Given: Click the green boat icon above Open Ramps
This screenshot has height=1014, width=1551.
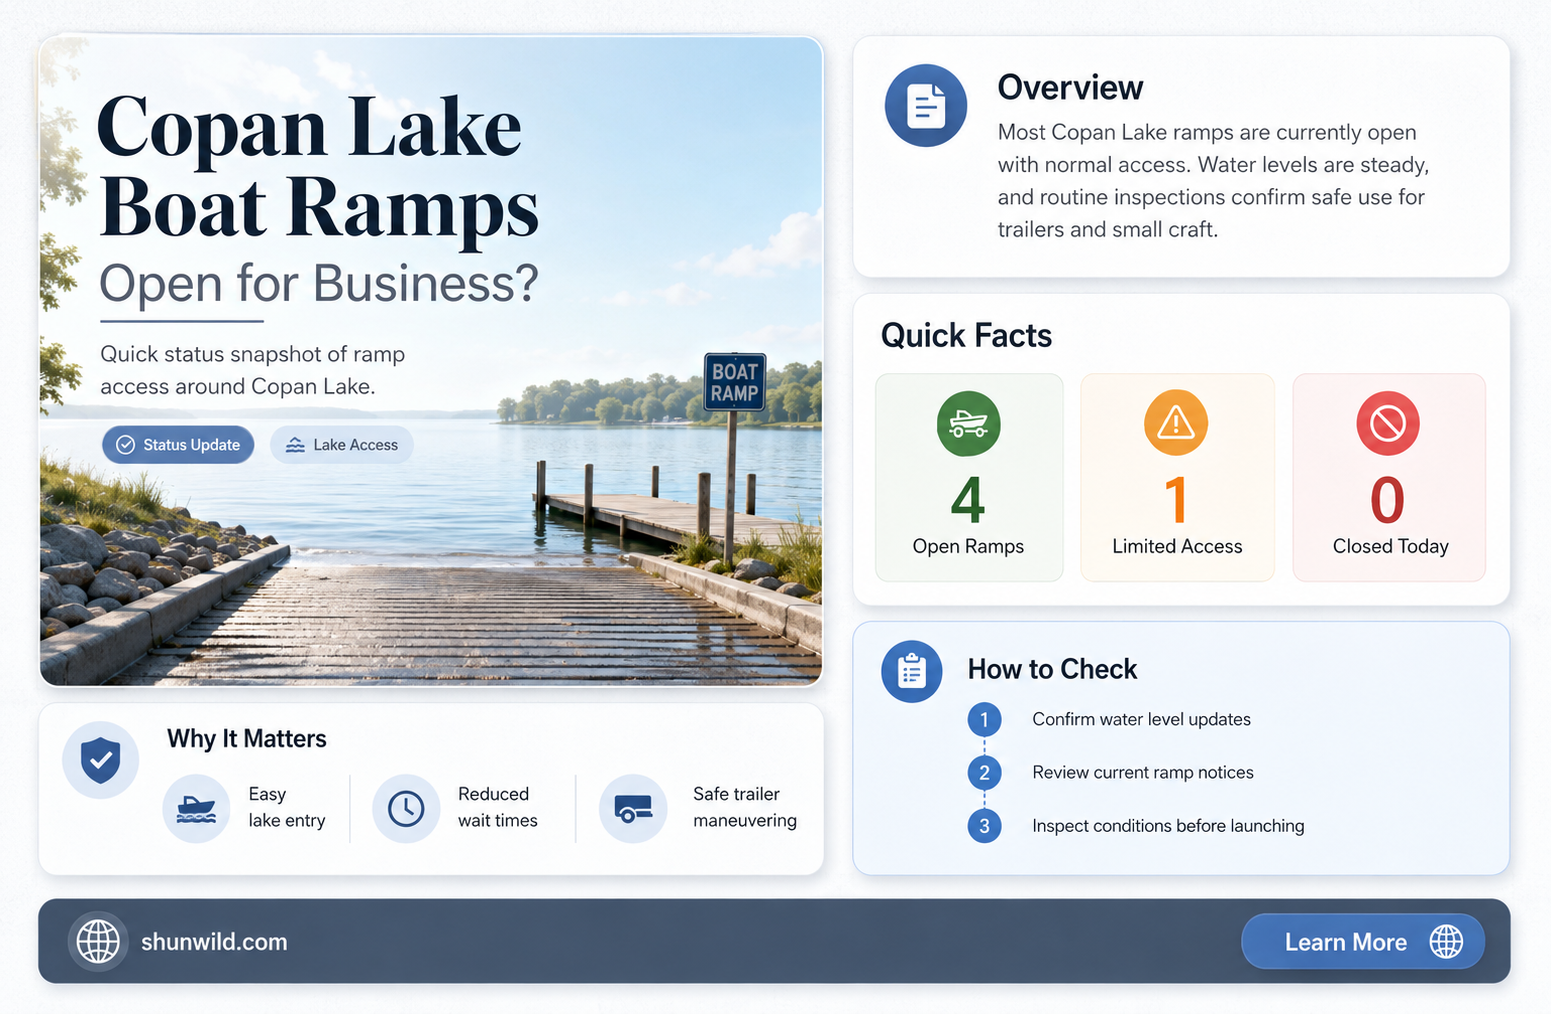Looking at the screenshot, I should click(x=968, y=424).
